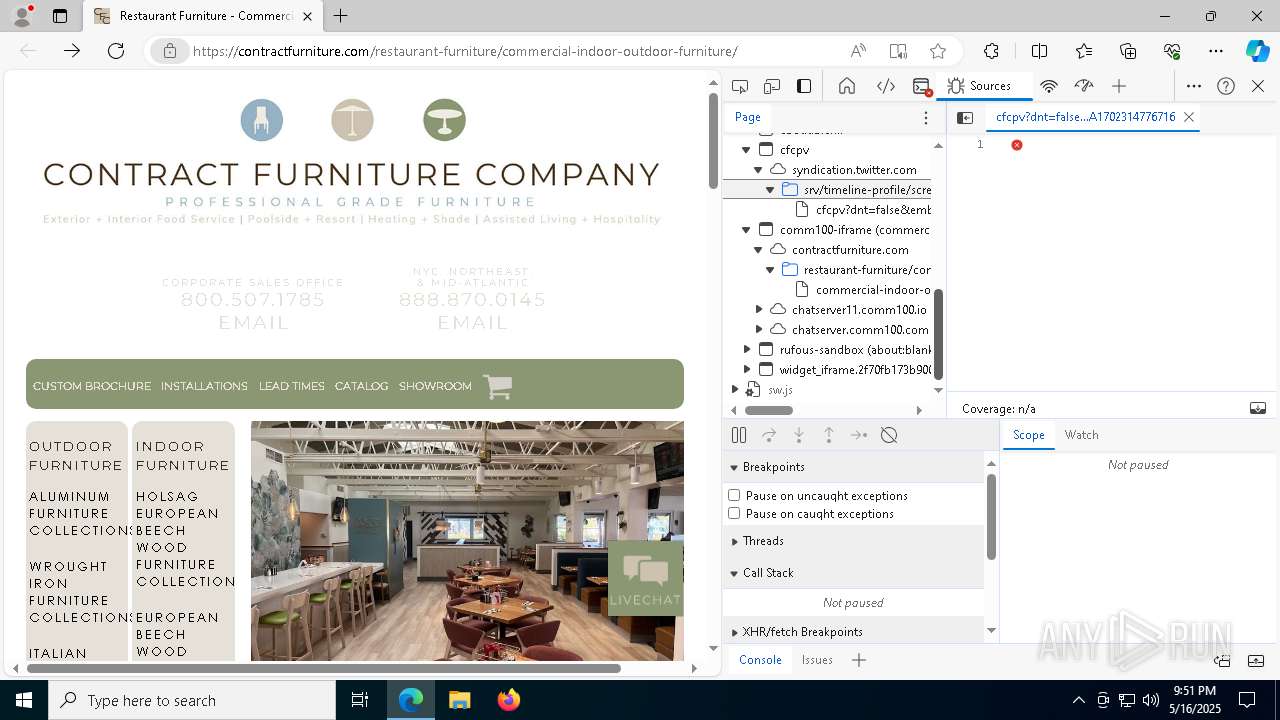Expand the rufous-sandbox frame
The image size is (1280, 720).
pos(746,350)
